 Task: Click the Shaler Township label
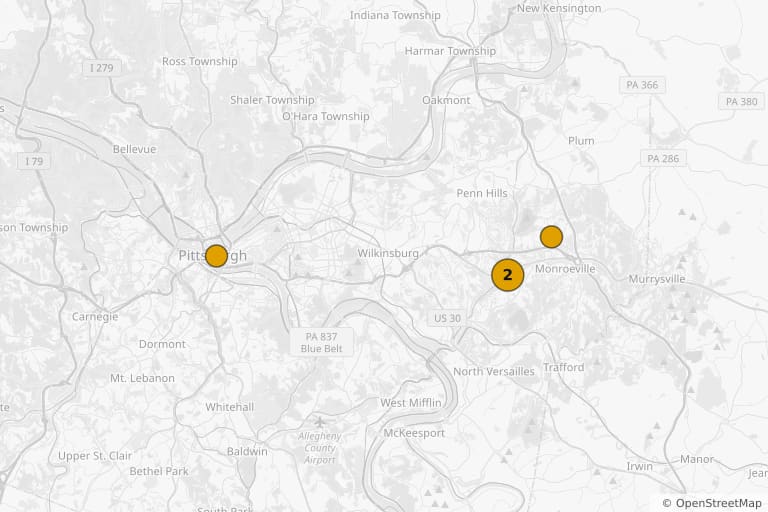[272, 100]
